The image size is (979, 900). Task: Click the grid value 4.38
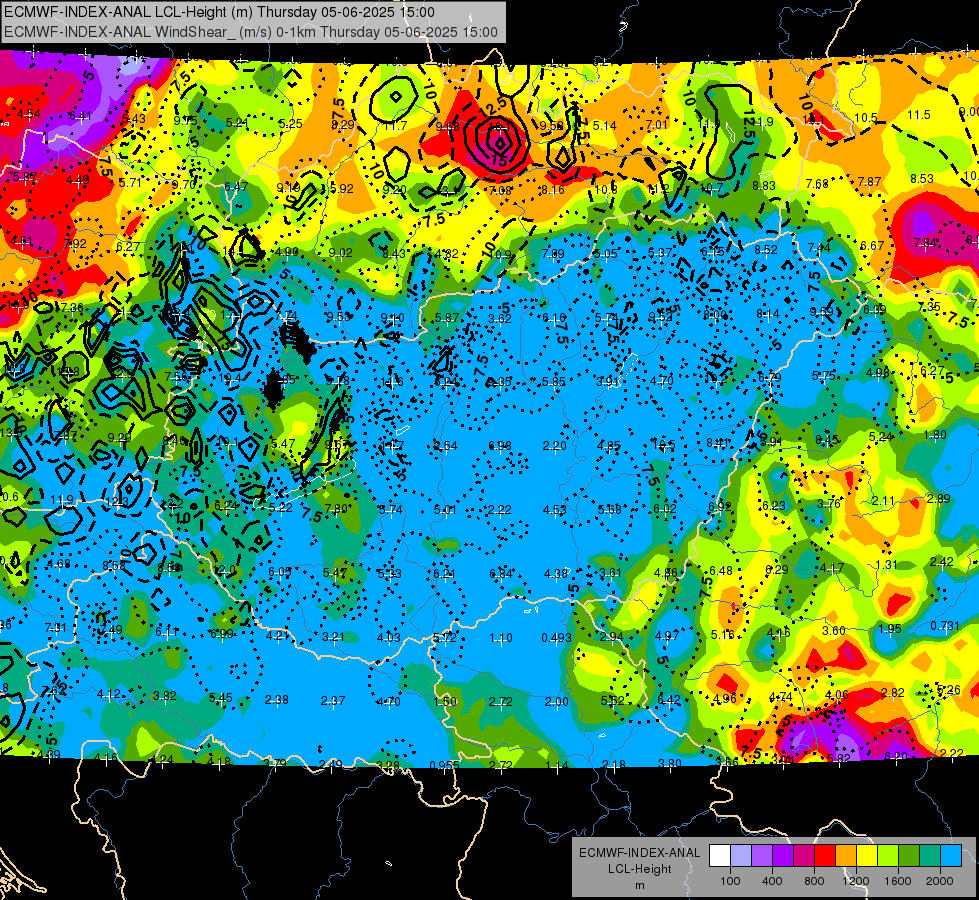[556, 573]
